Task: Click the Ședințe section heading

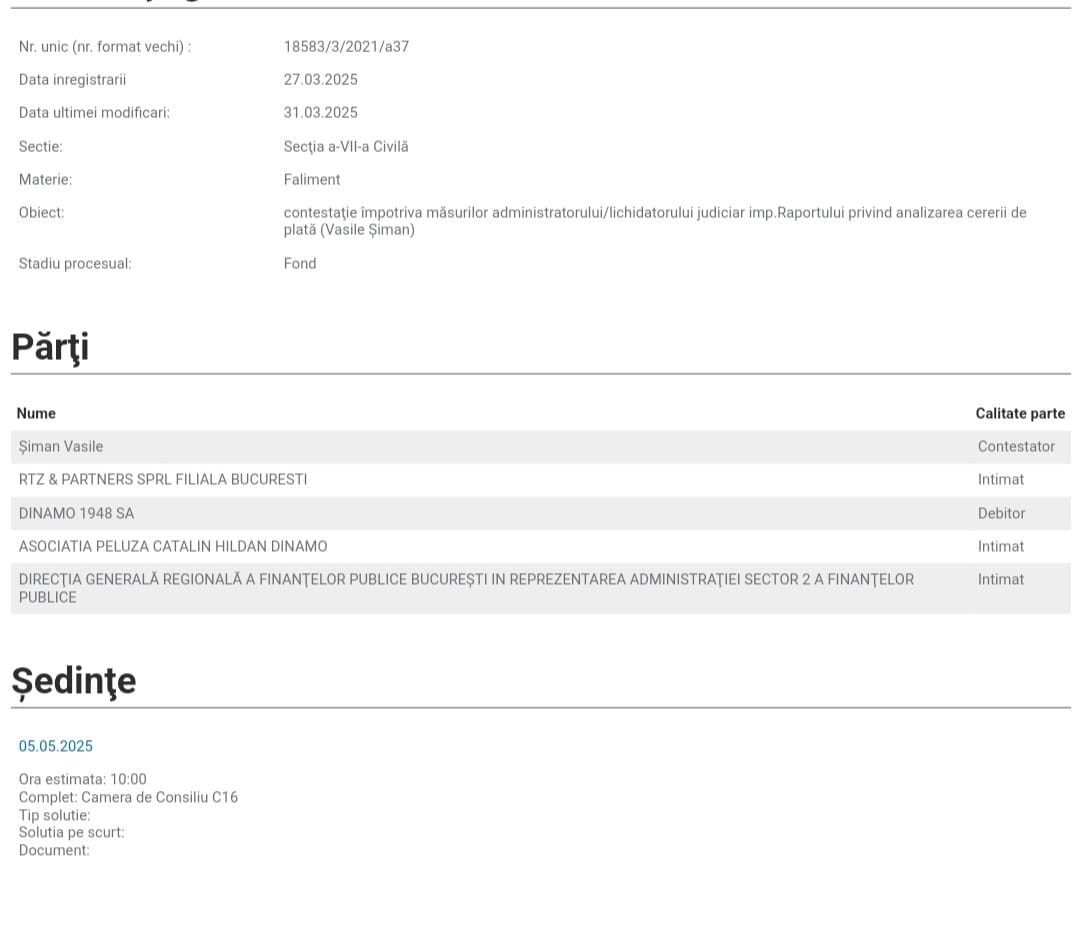Action: click(73, 681)
